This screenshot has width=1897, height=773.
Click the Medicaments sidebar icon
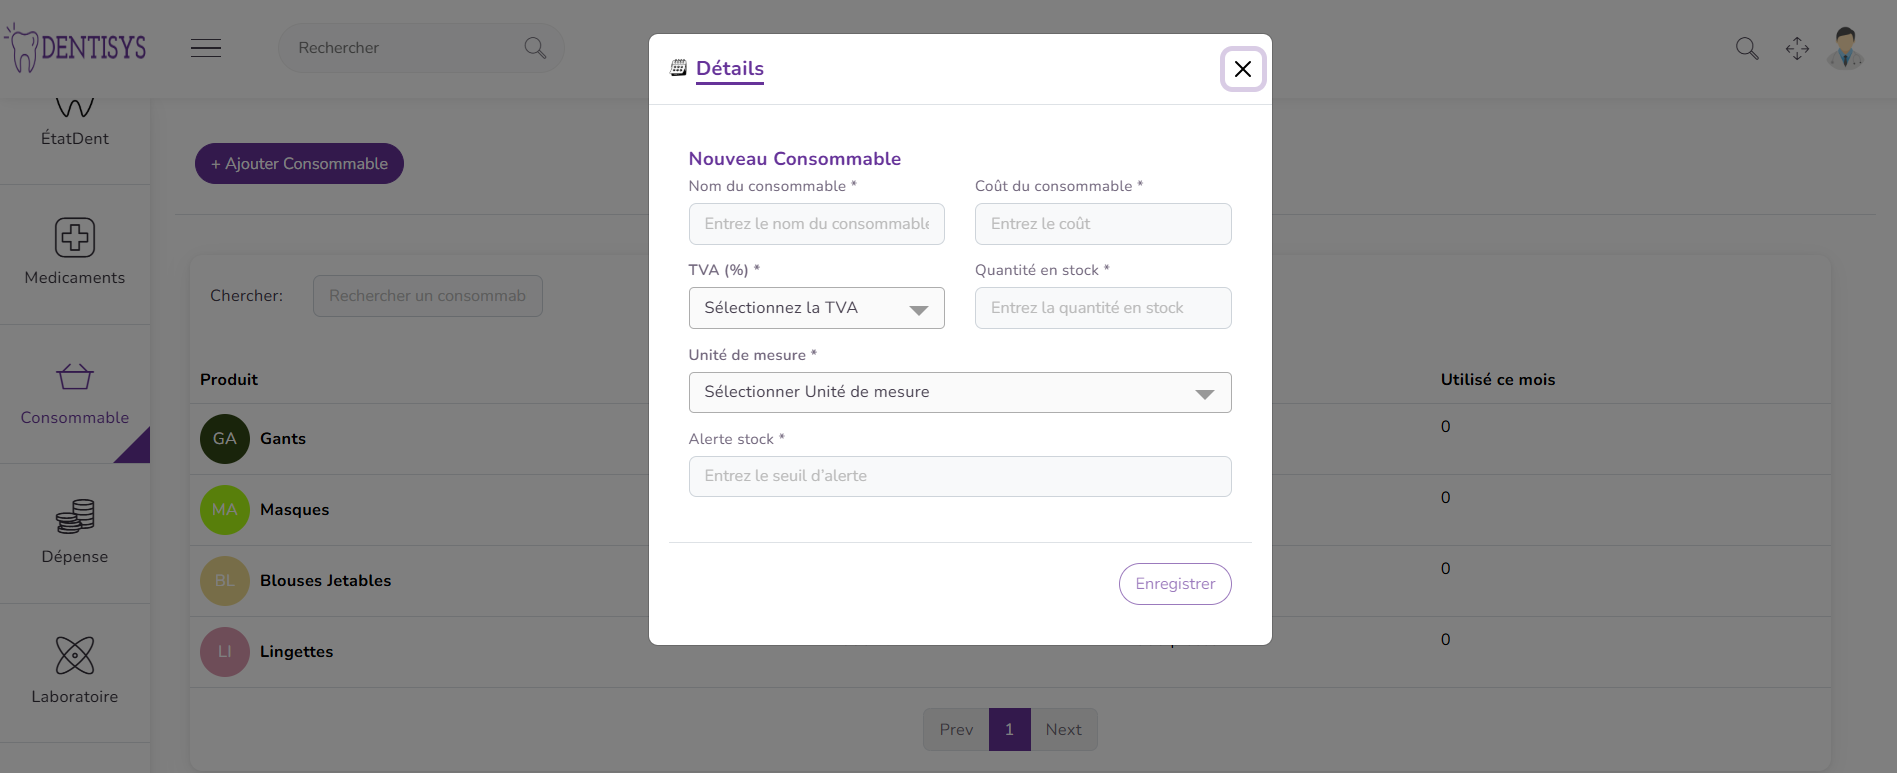[x=75, y=238]
